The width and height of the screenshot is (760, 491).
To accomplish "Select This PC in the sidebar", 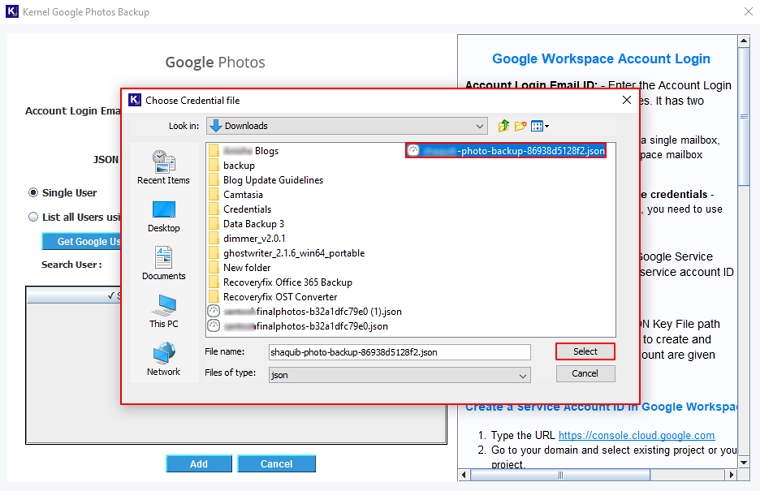I will click(x=163, y=311).
